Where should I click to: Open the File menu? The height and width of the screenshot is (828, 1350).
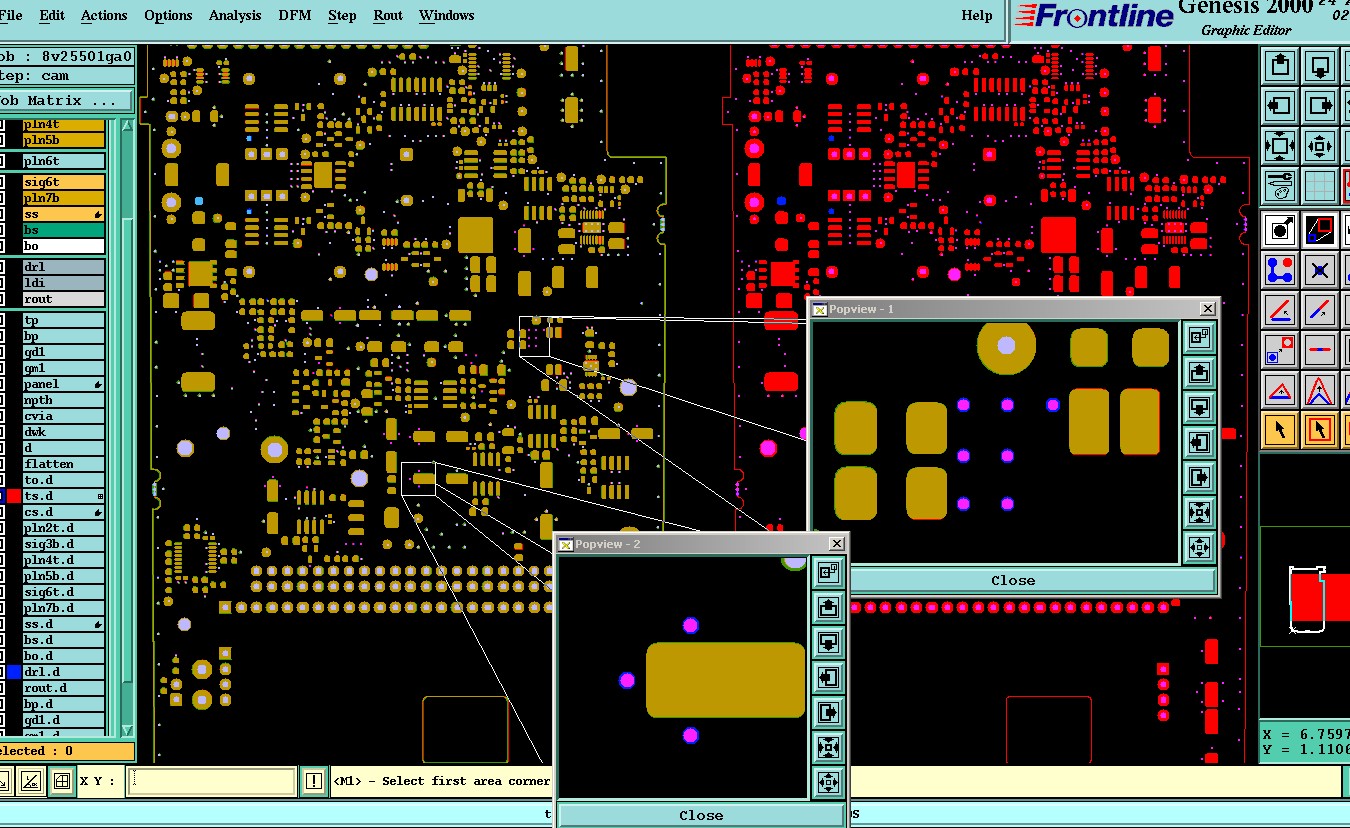(11, 16)
